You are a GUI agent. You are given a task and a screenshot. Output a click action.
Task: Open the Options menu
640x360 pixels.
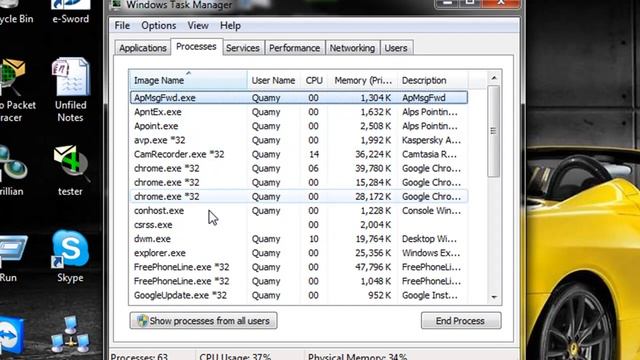(x=159, y=26)
